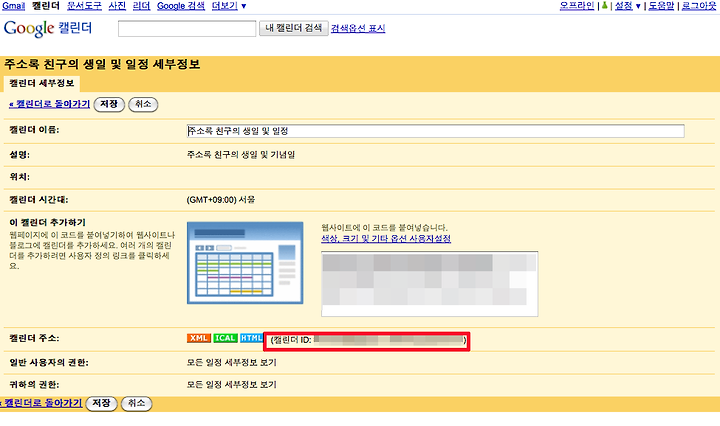The height and width of the screenshot is (426, 720).
Task: Click the bottom 취소 button
Action: point(136,403)
